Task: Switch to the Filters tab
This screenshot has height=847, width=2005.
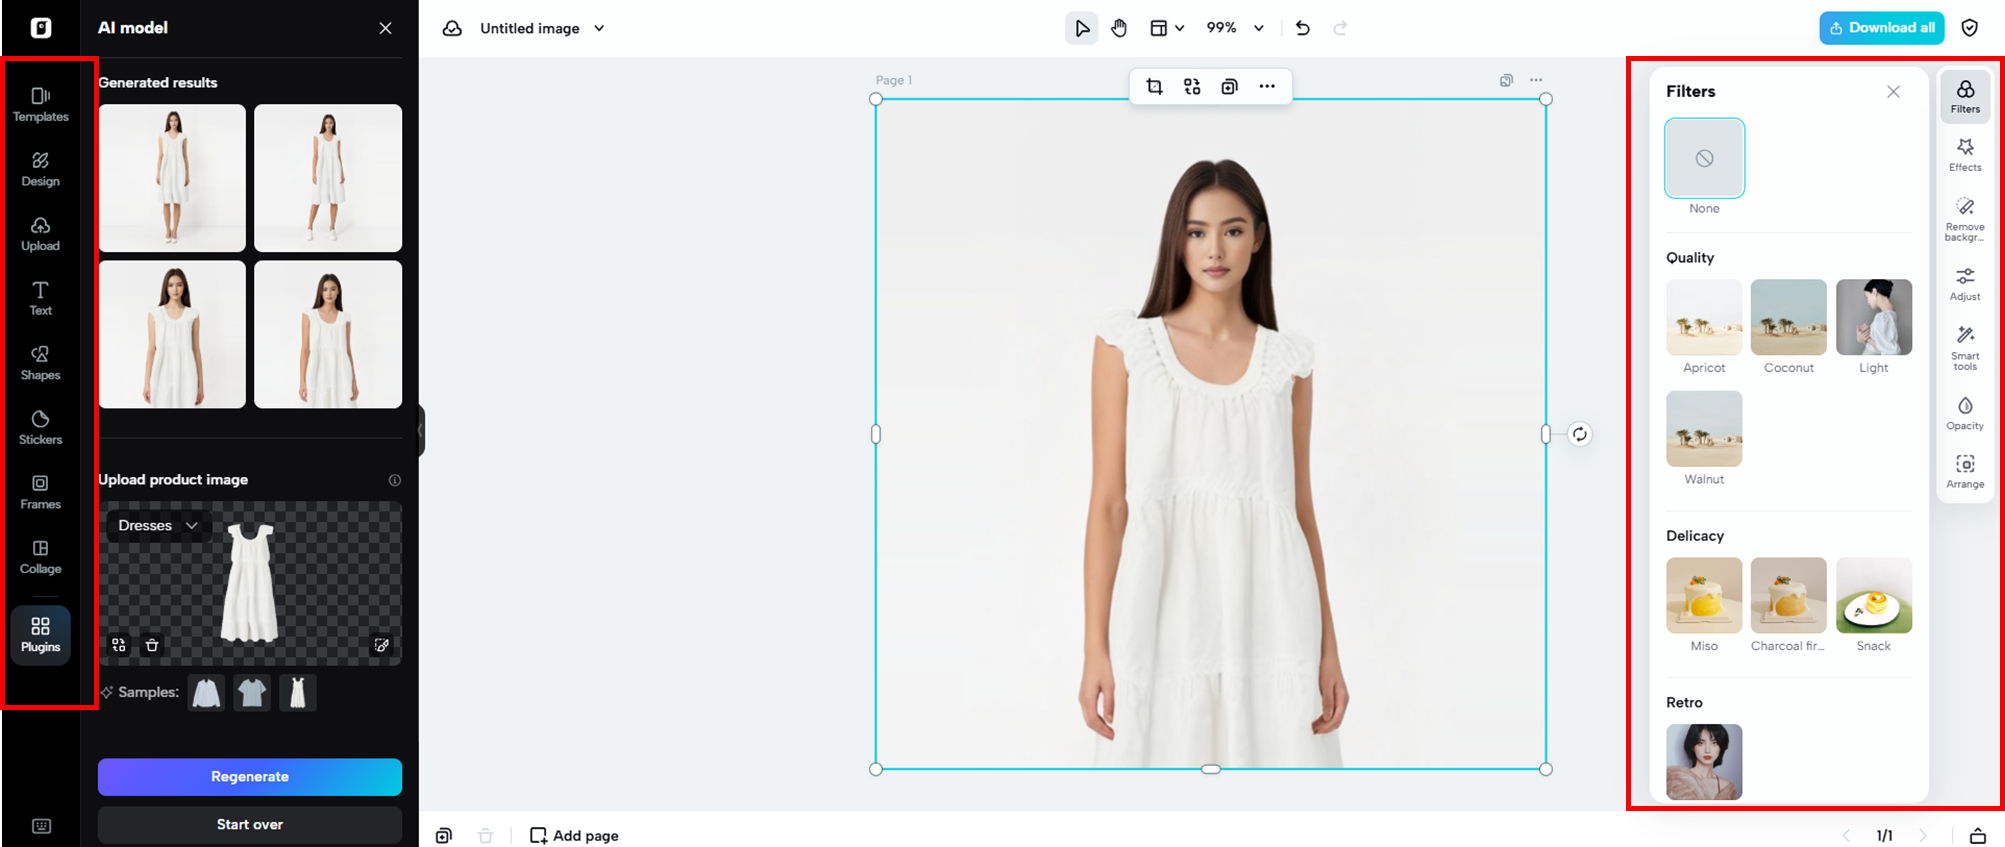Action: pos(1965,97)
